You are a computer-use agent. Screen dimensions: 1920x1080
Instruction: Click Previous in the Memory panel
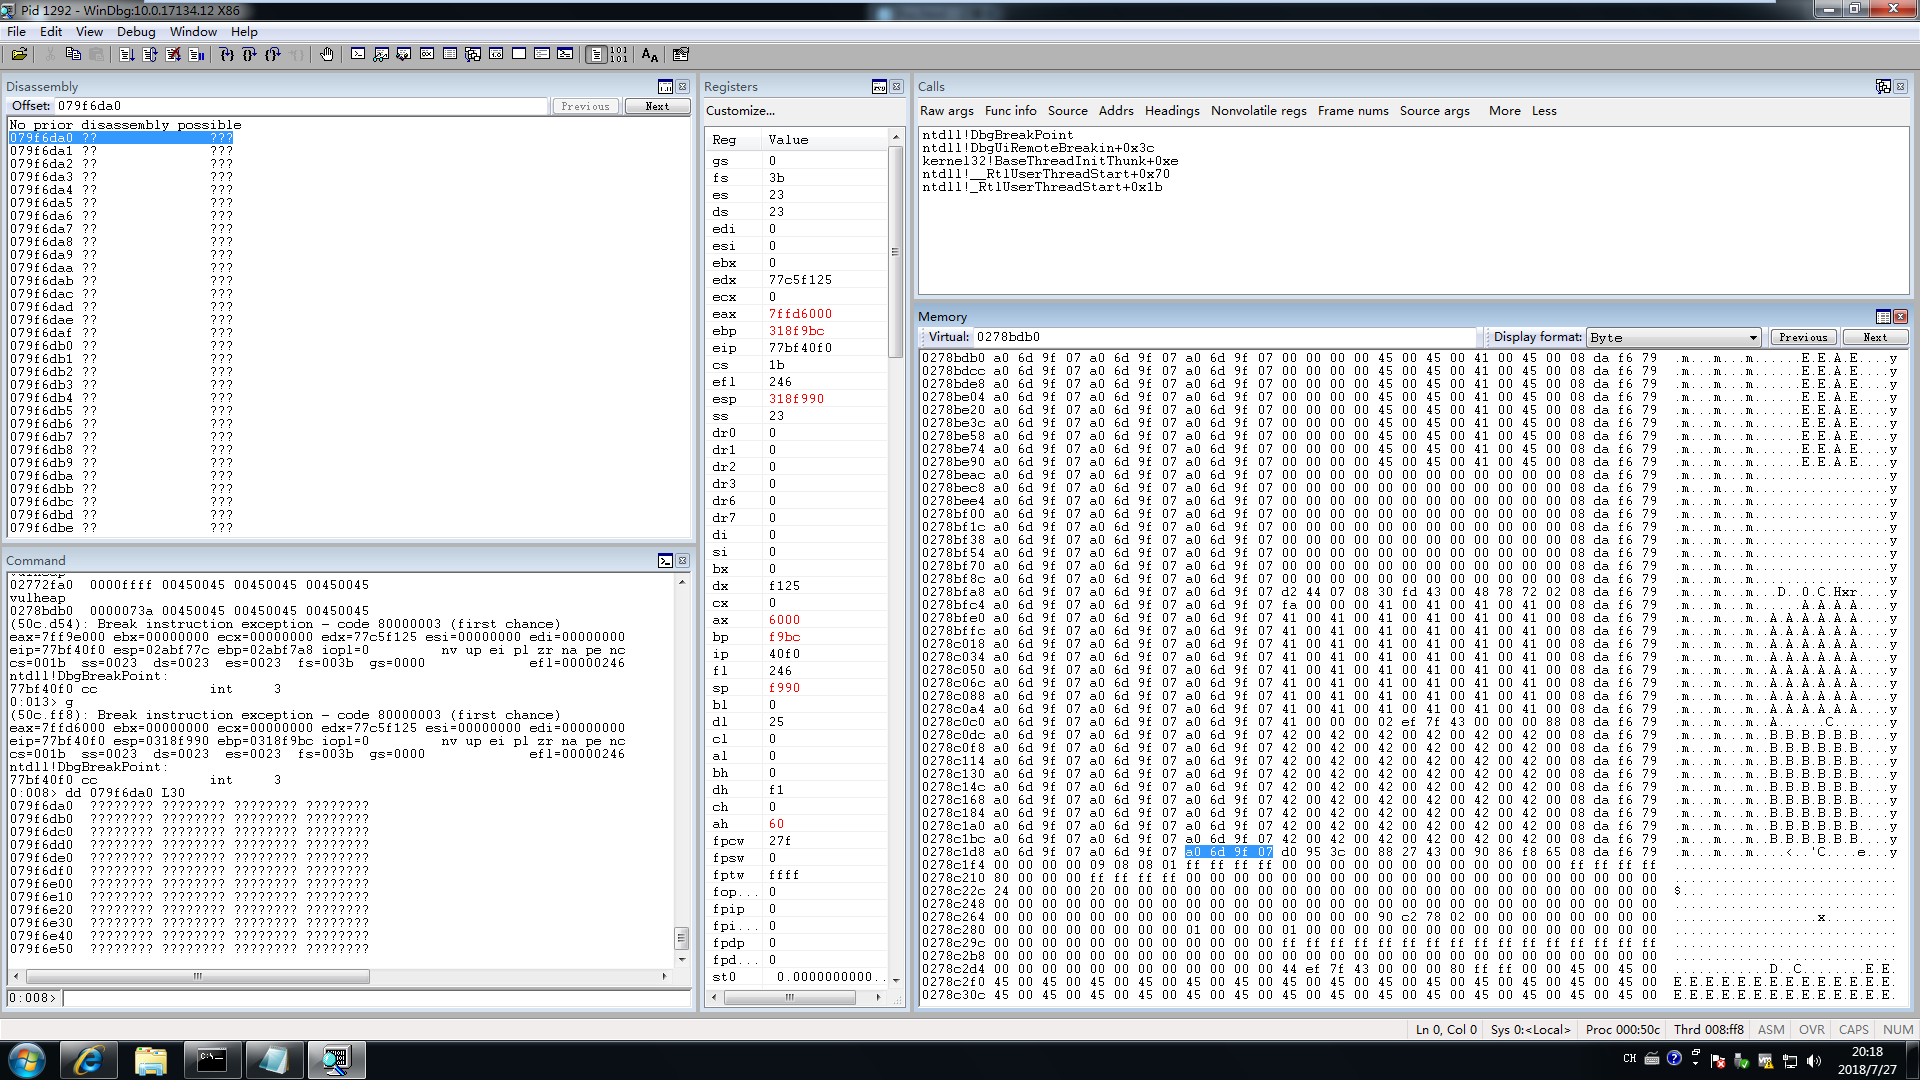1803,337
